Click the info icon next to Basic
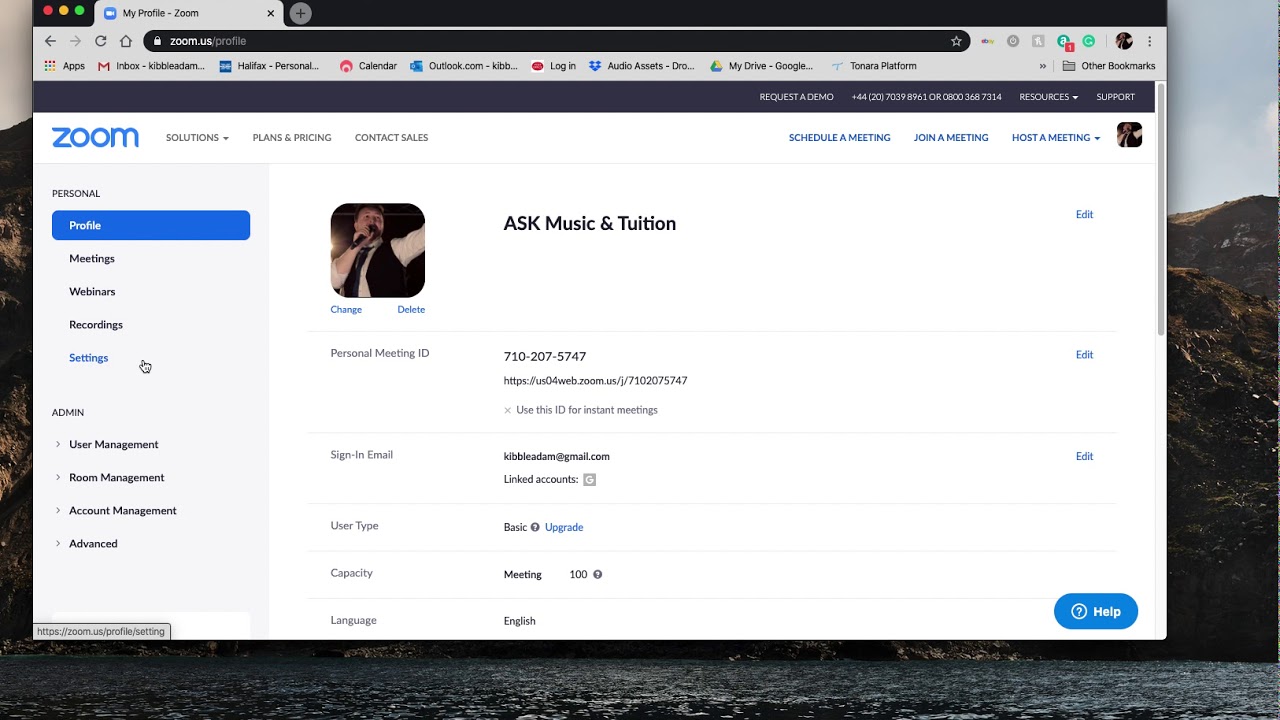1280x720 pixels. point(535,527)
